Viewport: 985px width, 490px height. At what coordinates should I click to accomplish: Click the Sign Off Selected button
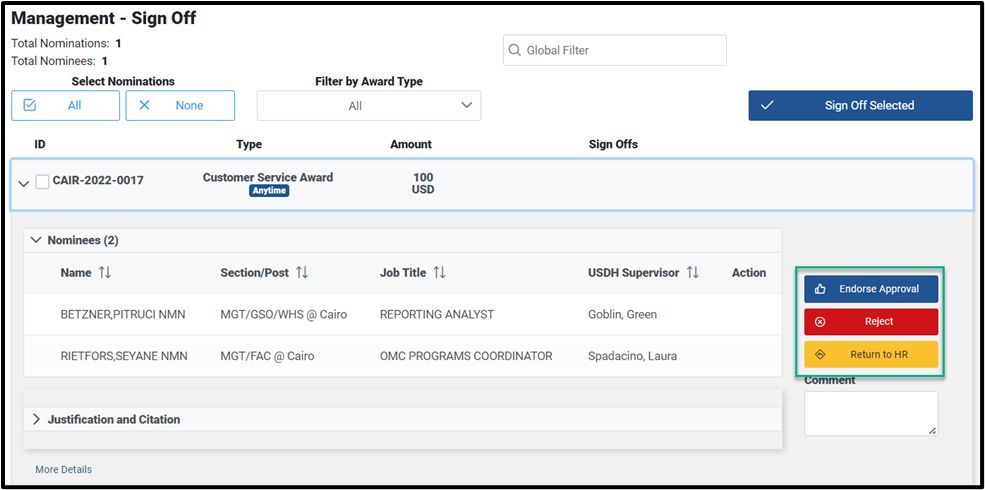[x=861, y=106]
